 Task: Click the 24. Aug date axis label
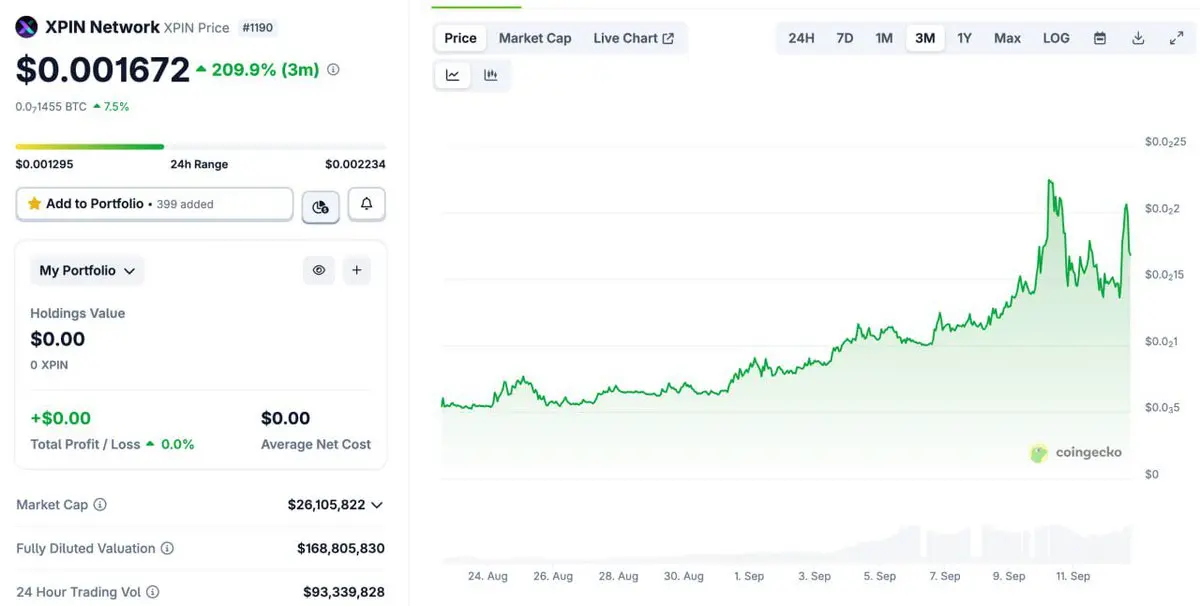coord(488,576)
